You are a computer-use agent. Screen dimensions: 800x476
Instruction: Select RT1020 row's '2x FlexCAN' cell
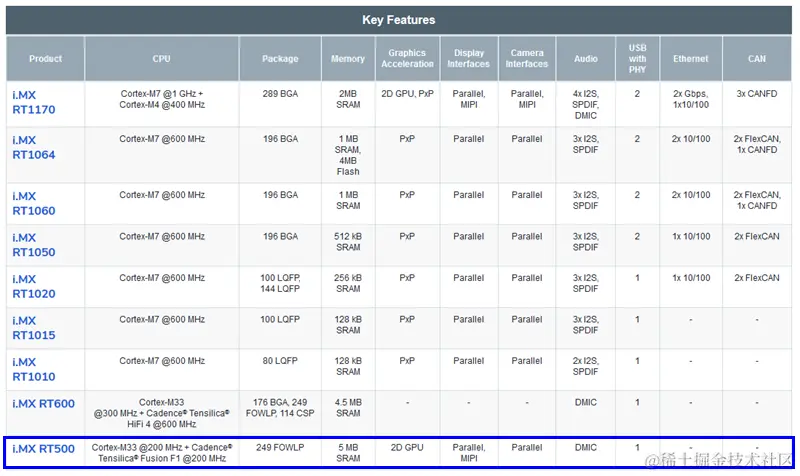757,286
